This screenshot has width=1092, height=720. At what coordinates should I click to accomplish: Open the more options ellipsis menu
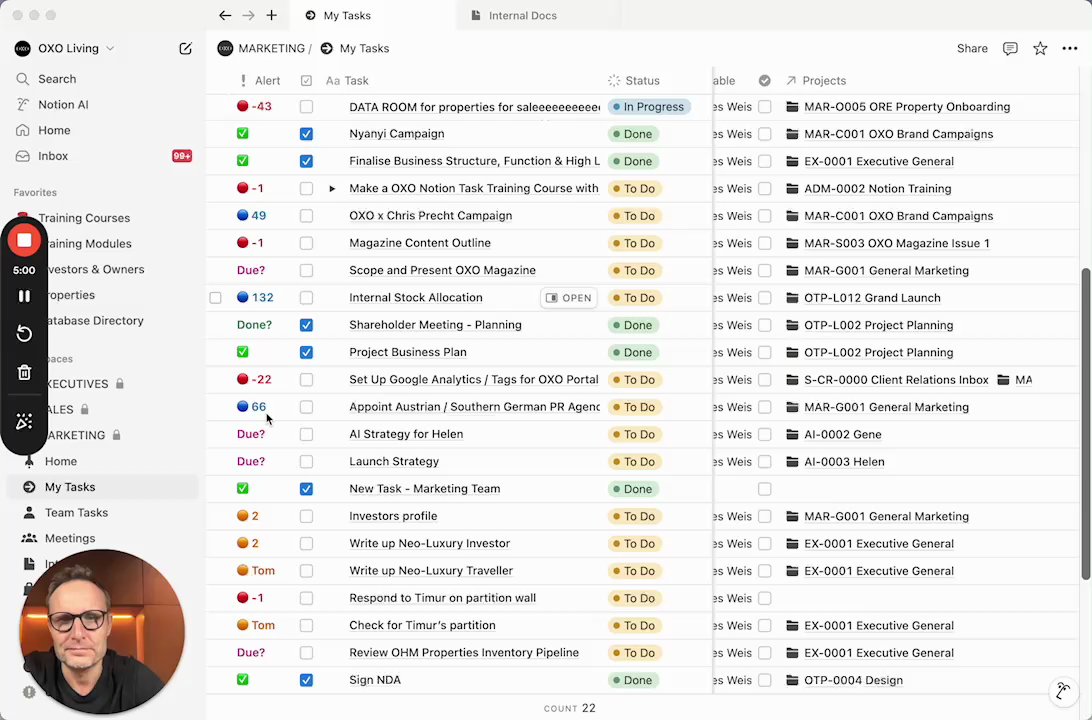point(1070,48)
